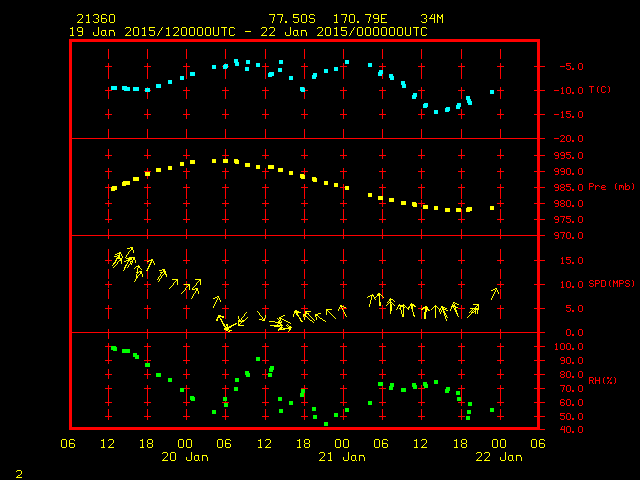640x480 pixels.
Task: Click the last cyan temperature point near 22 Jan
Action: [x=492, y=92]
